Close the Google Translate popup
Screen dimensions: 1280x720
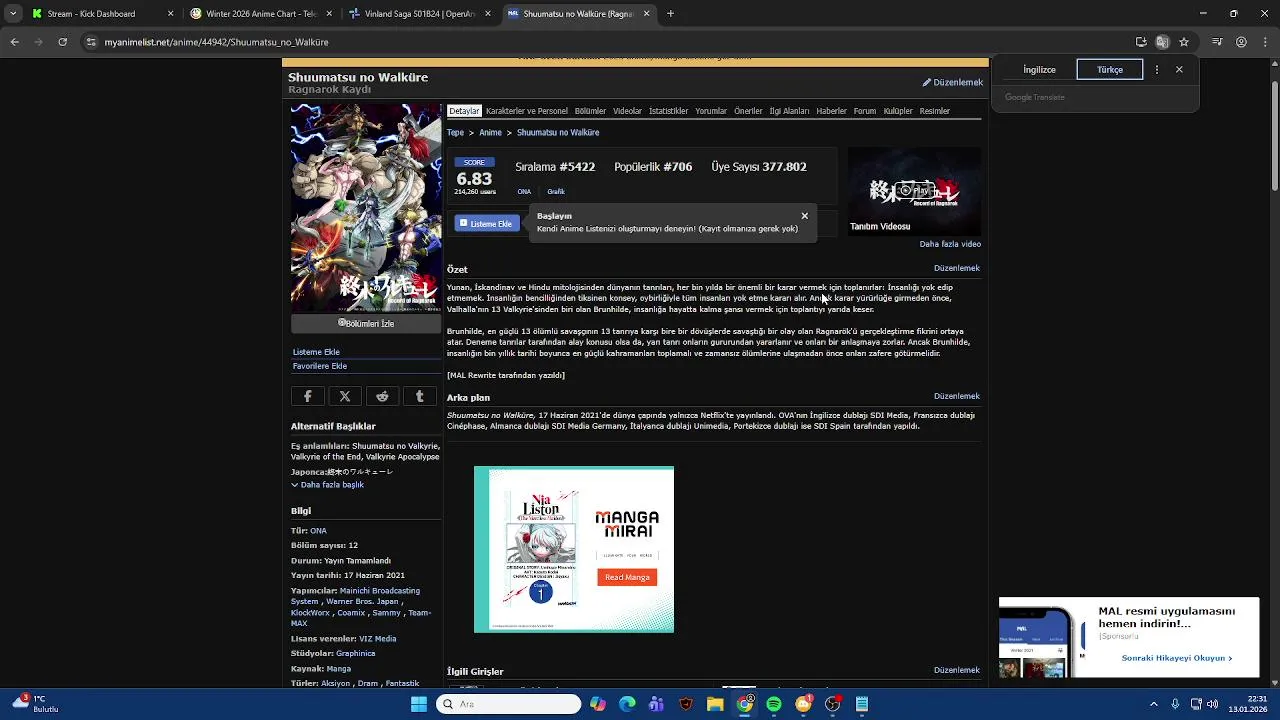[1179, 70]
